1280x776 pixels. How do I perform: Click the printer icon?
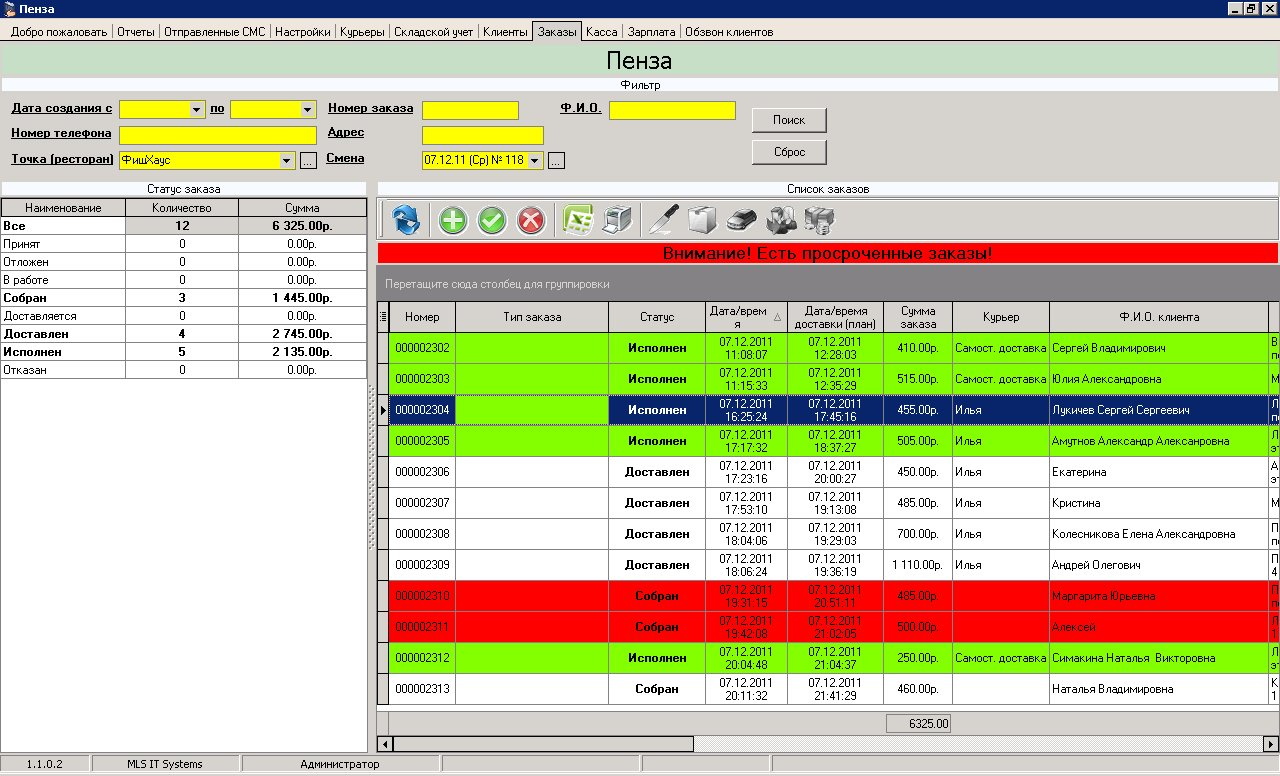click(617, 220)
